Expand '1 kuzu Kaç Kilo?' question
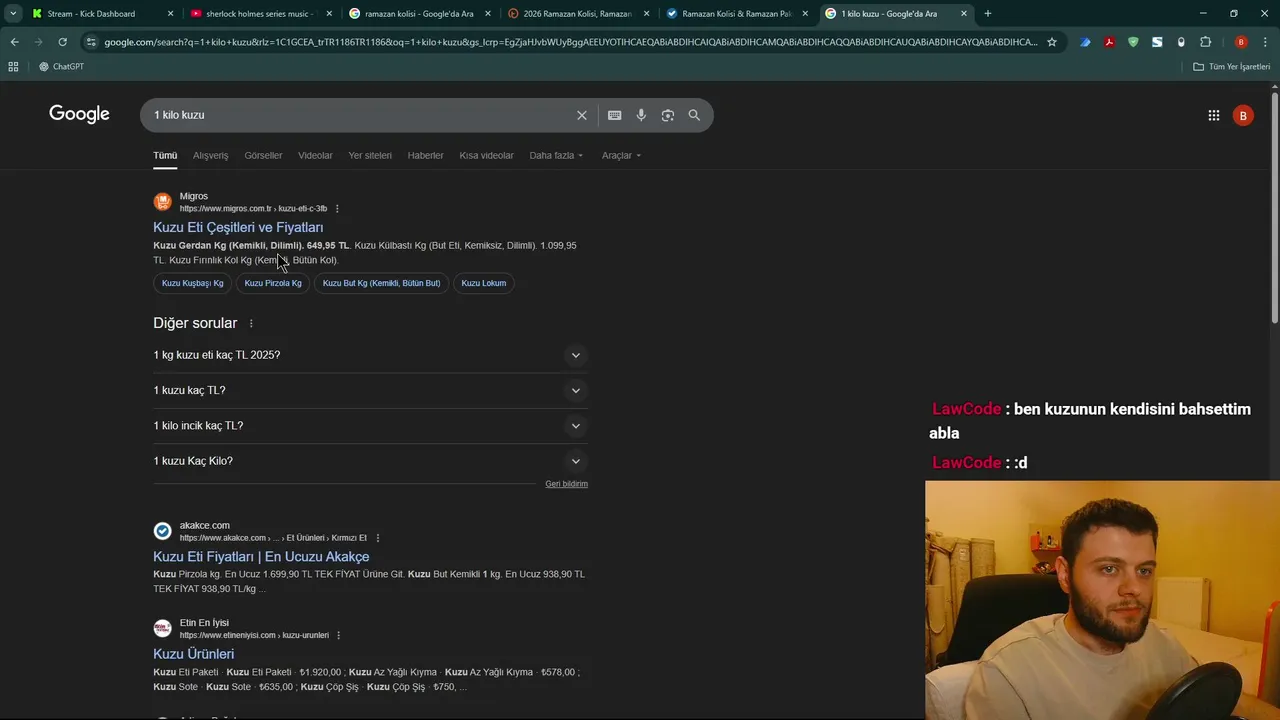The height and width of the screenshot is (720, 1280). click(370, 461)
